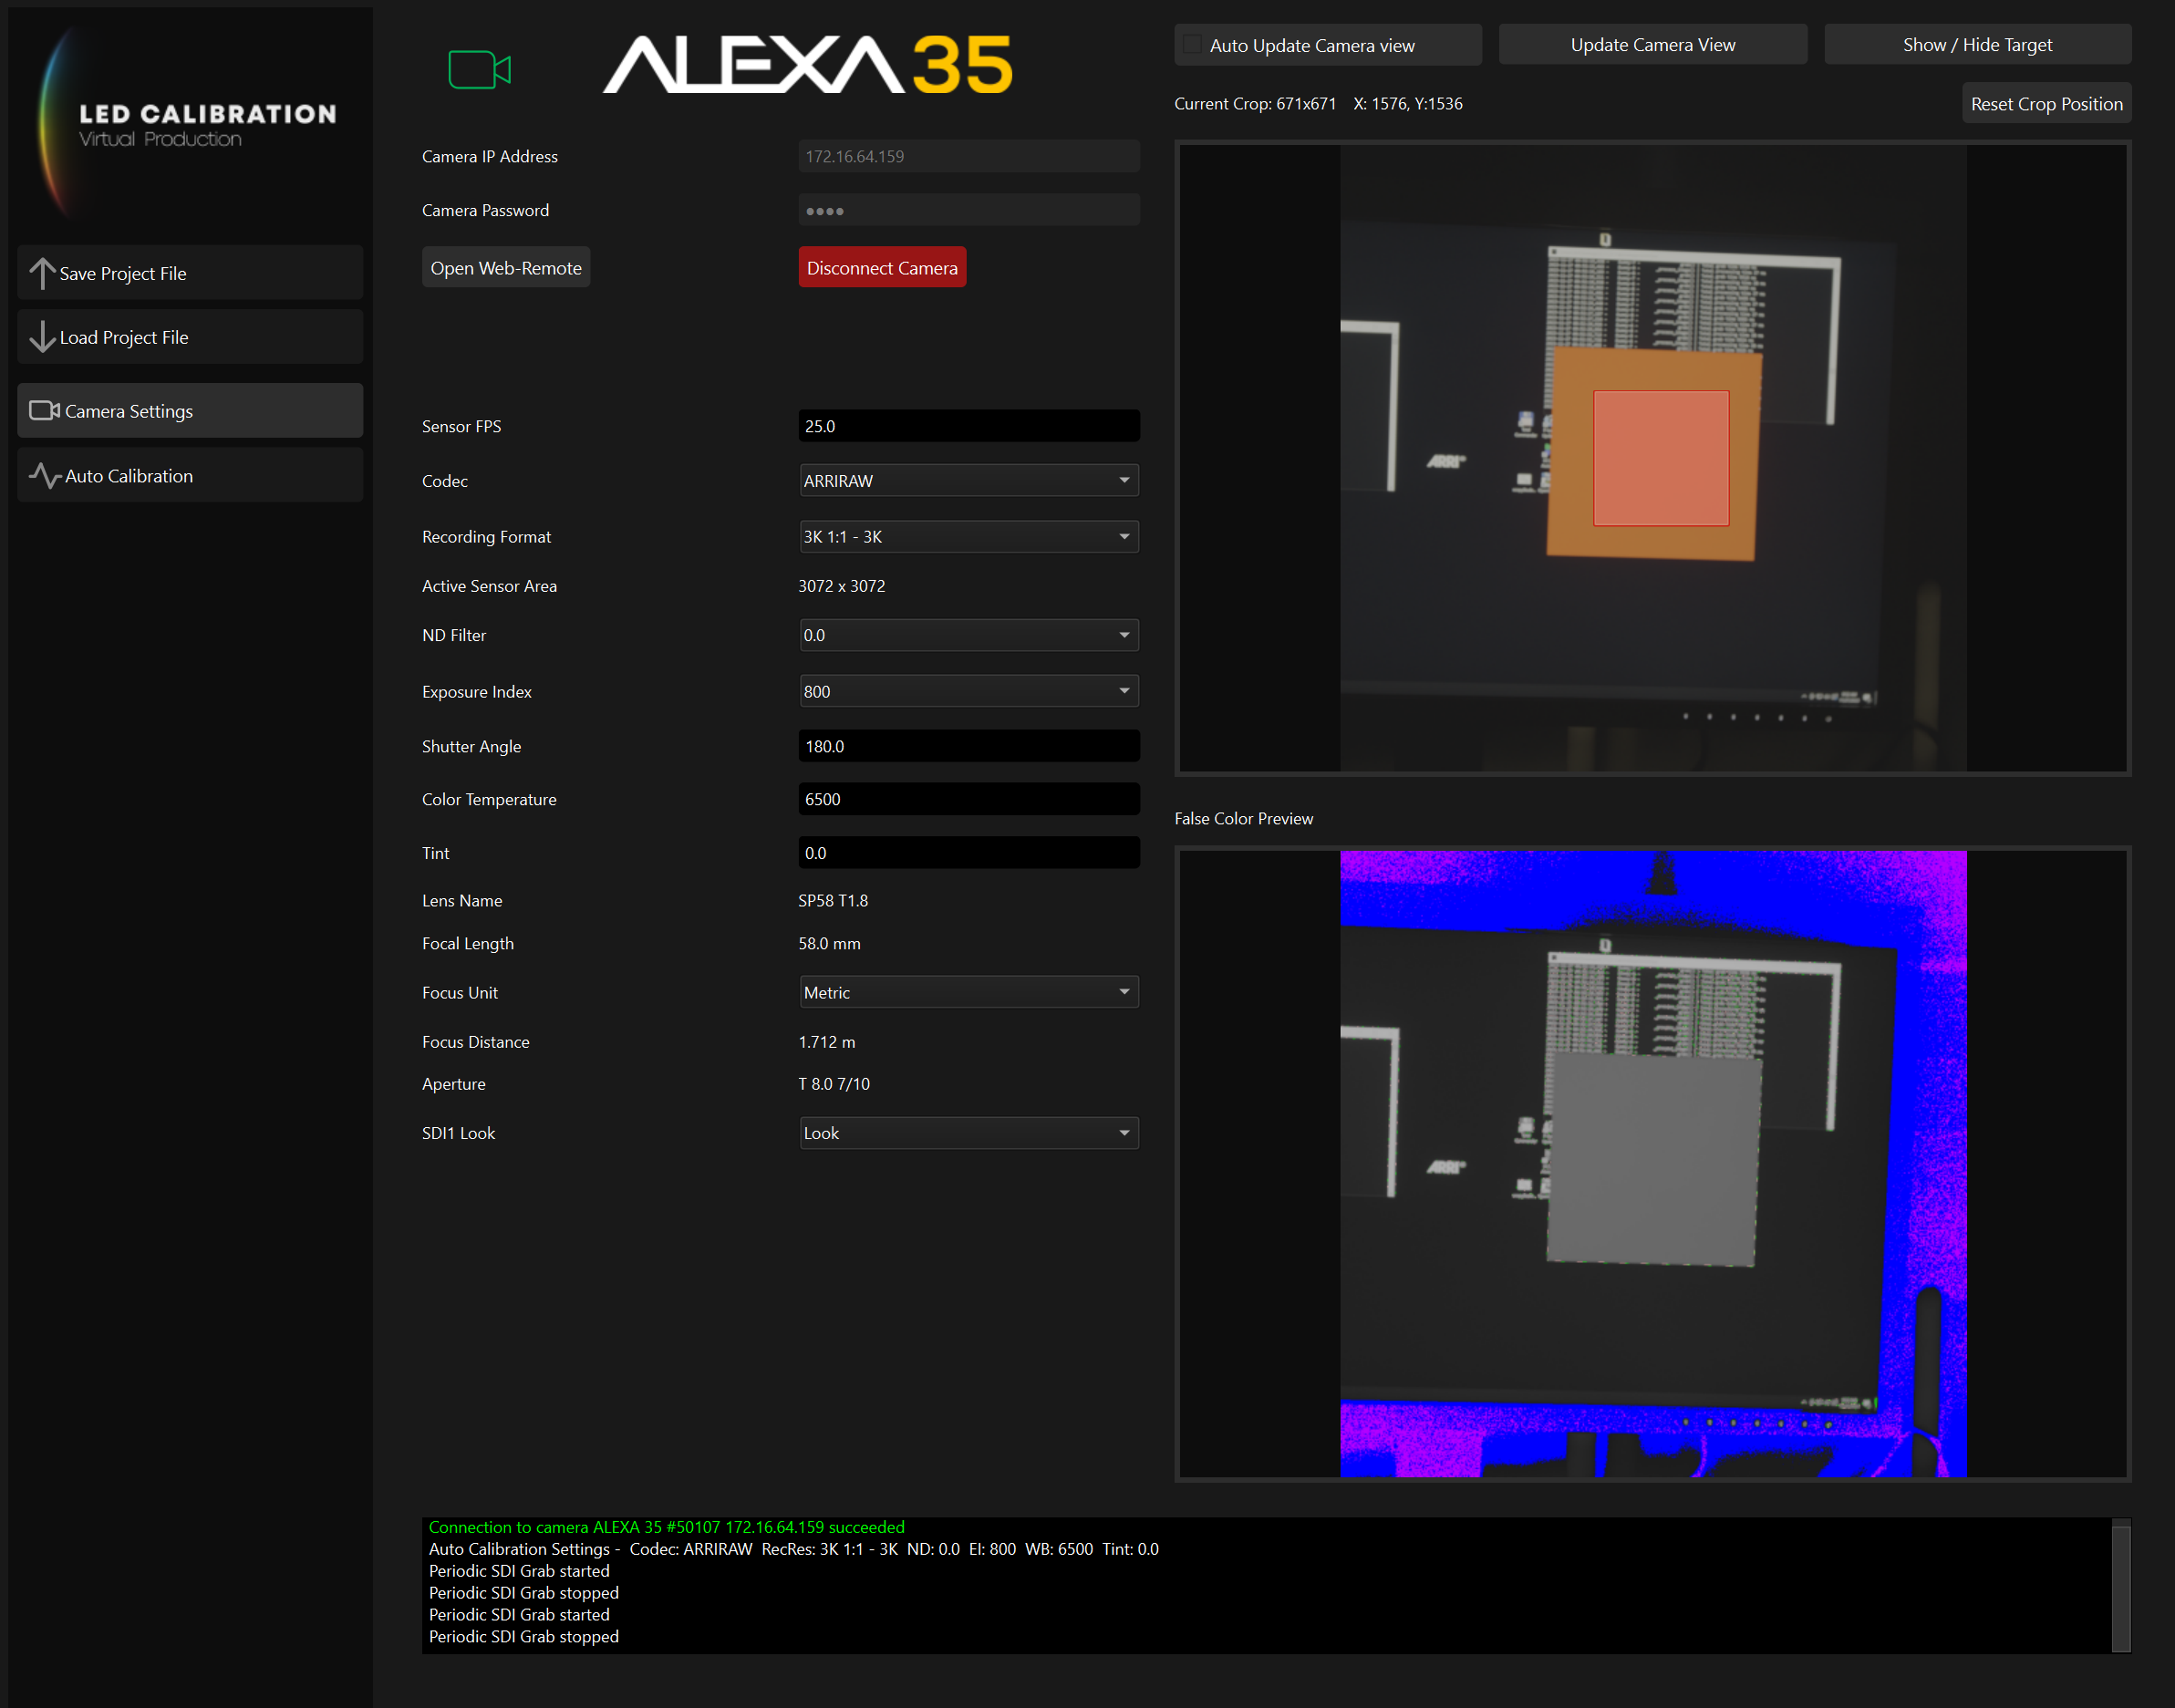Click the Camera Settings camera icon
Screen dimensions: 2175x1708
tap(44, 411)
